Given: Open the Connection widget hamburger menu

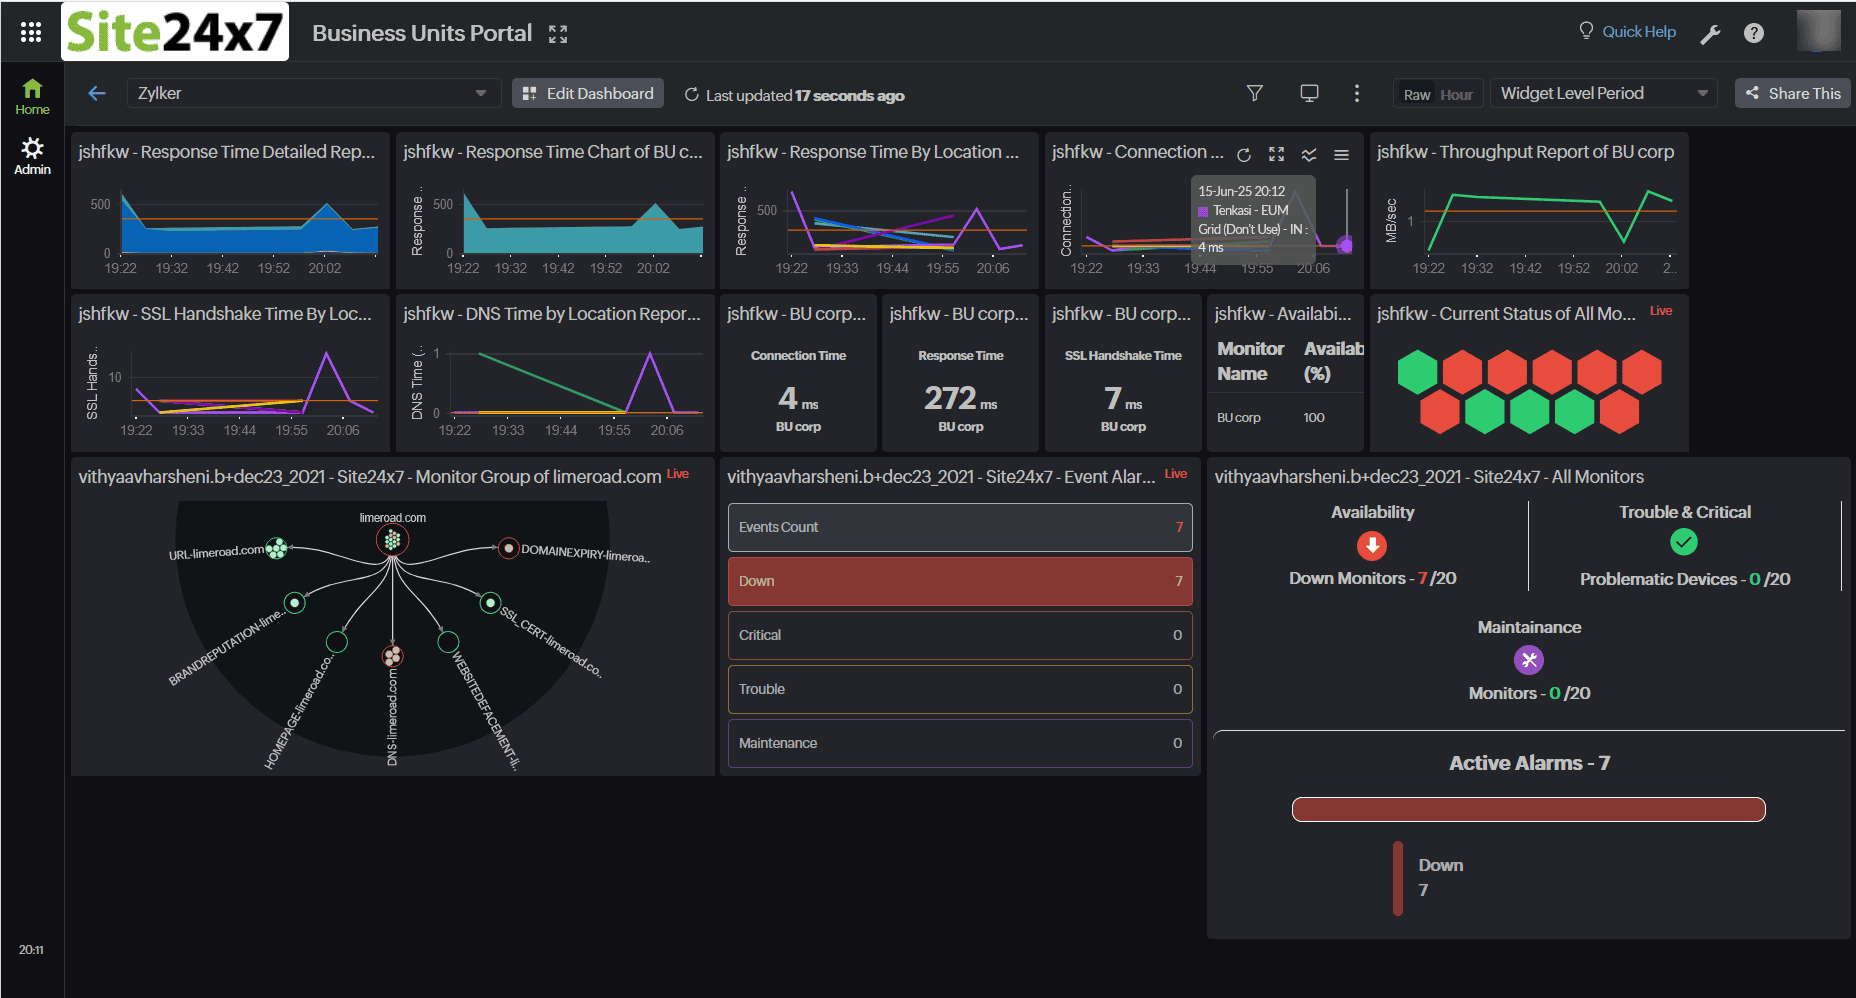Looking at the screenshot, I should (x=1341, y=155).
